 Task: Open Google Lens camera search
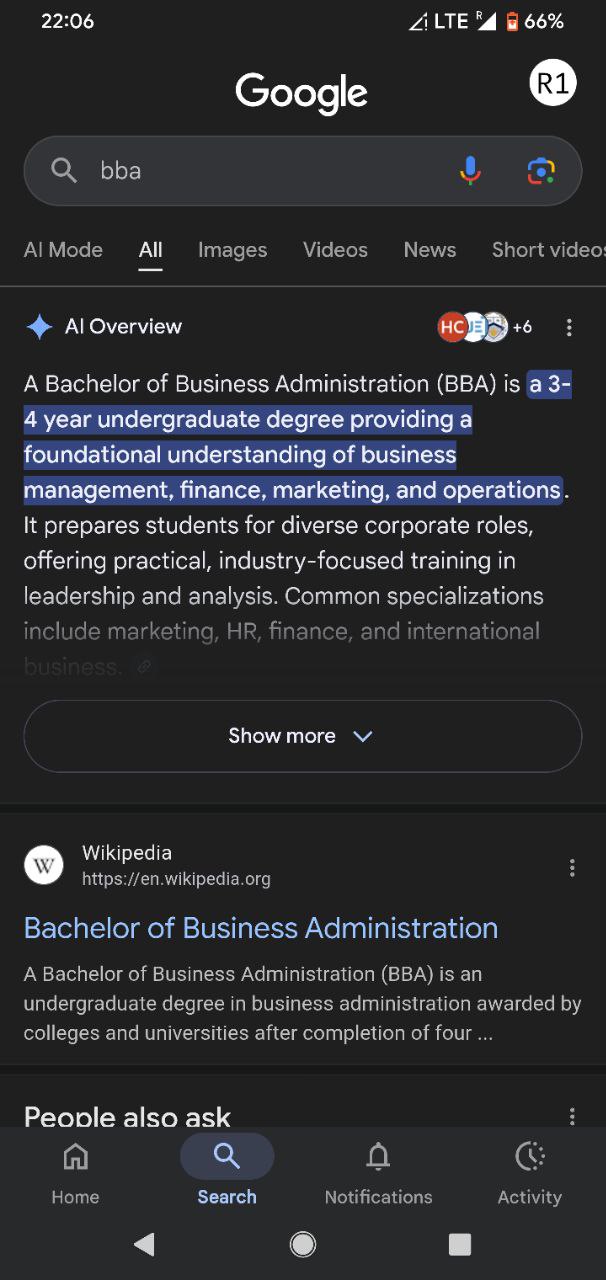[x=541, y=171]
